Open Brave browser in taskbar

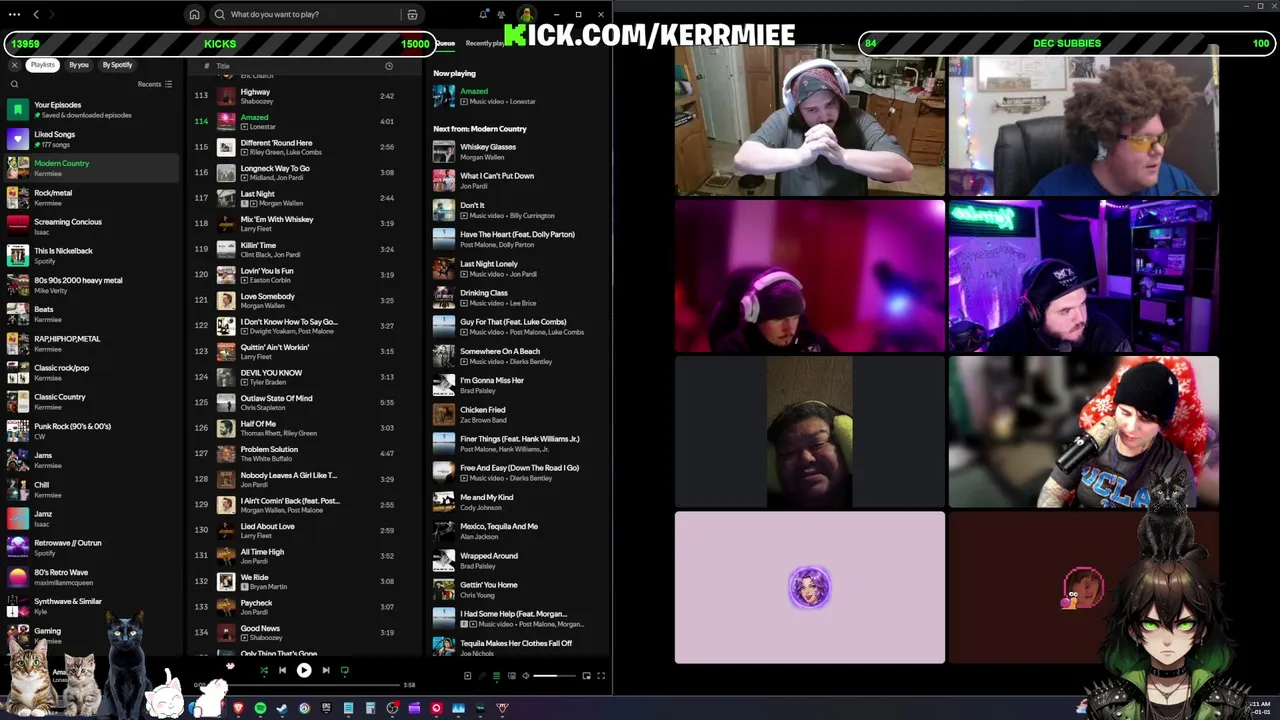click(238, 708)
